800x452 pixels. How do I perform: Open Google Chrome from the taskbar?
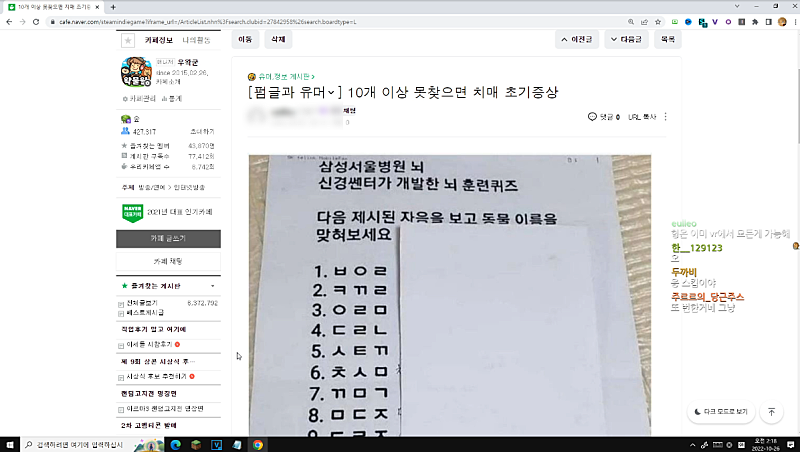258,445
